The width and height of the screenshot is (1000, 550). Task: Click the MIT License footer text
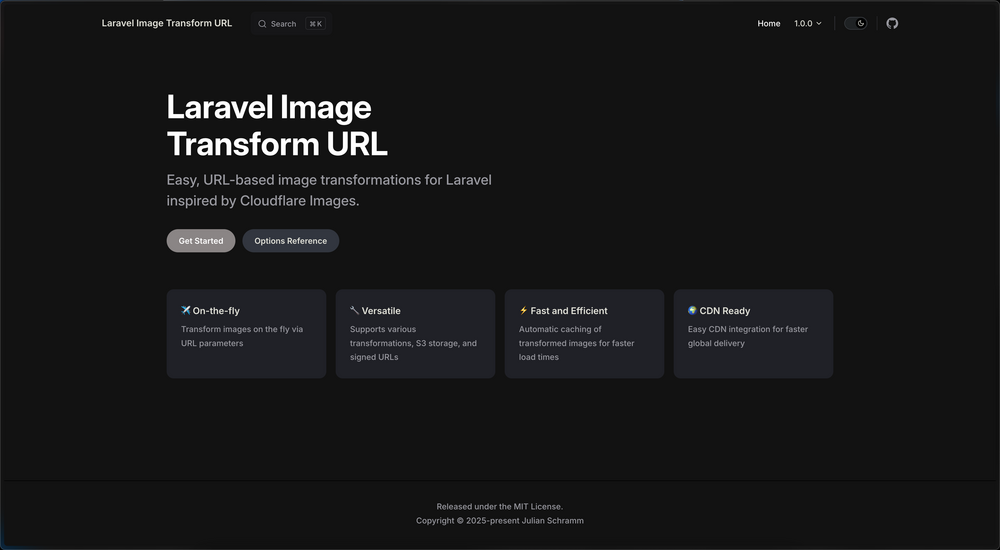(x=499, y=506)
